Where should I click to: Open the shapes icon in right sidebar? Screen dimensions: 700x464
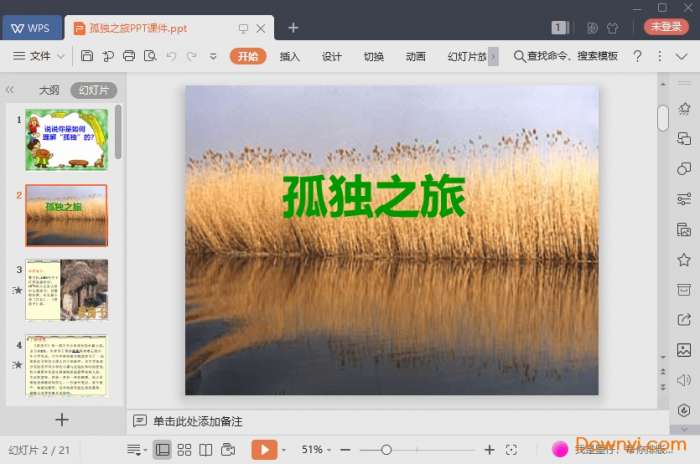(x=684, y=168)
